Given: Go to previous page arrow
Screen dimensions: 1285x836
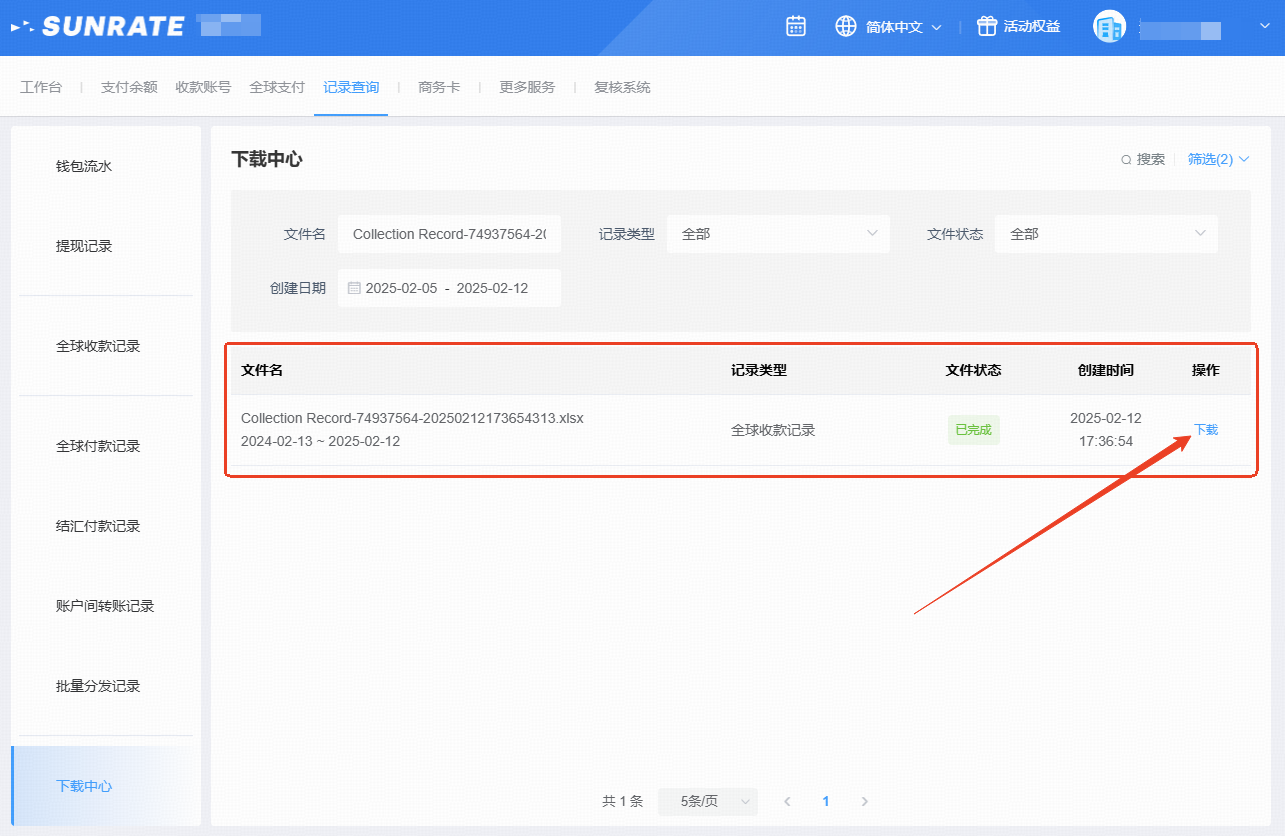Looking at the screenshot, I should pos(788,802).
